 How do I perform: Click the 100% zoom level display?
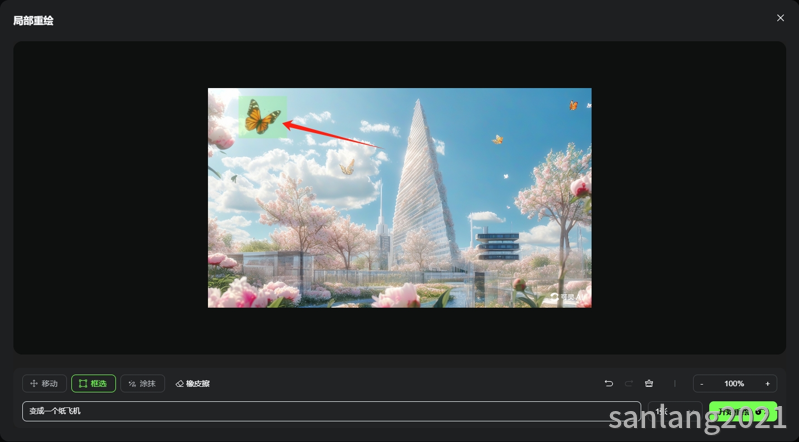click(734, 383)
